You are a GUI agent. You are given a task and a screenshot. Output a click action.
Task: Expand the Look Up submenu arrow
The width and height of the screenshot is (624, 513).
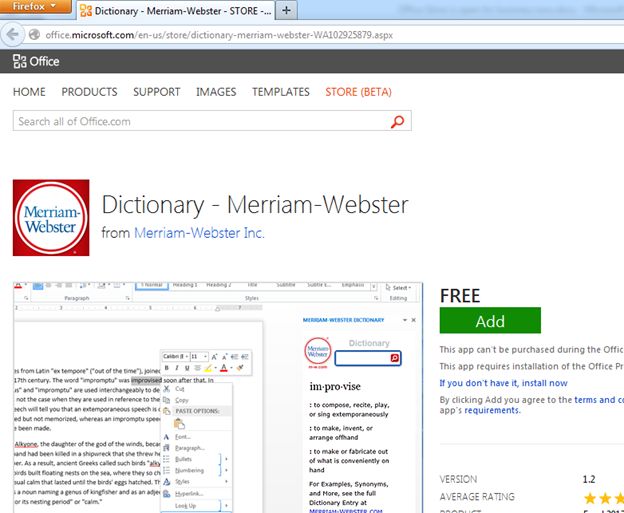(x=226, y=505)
